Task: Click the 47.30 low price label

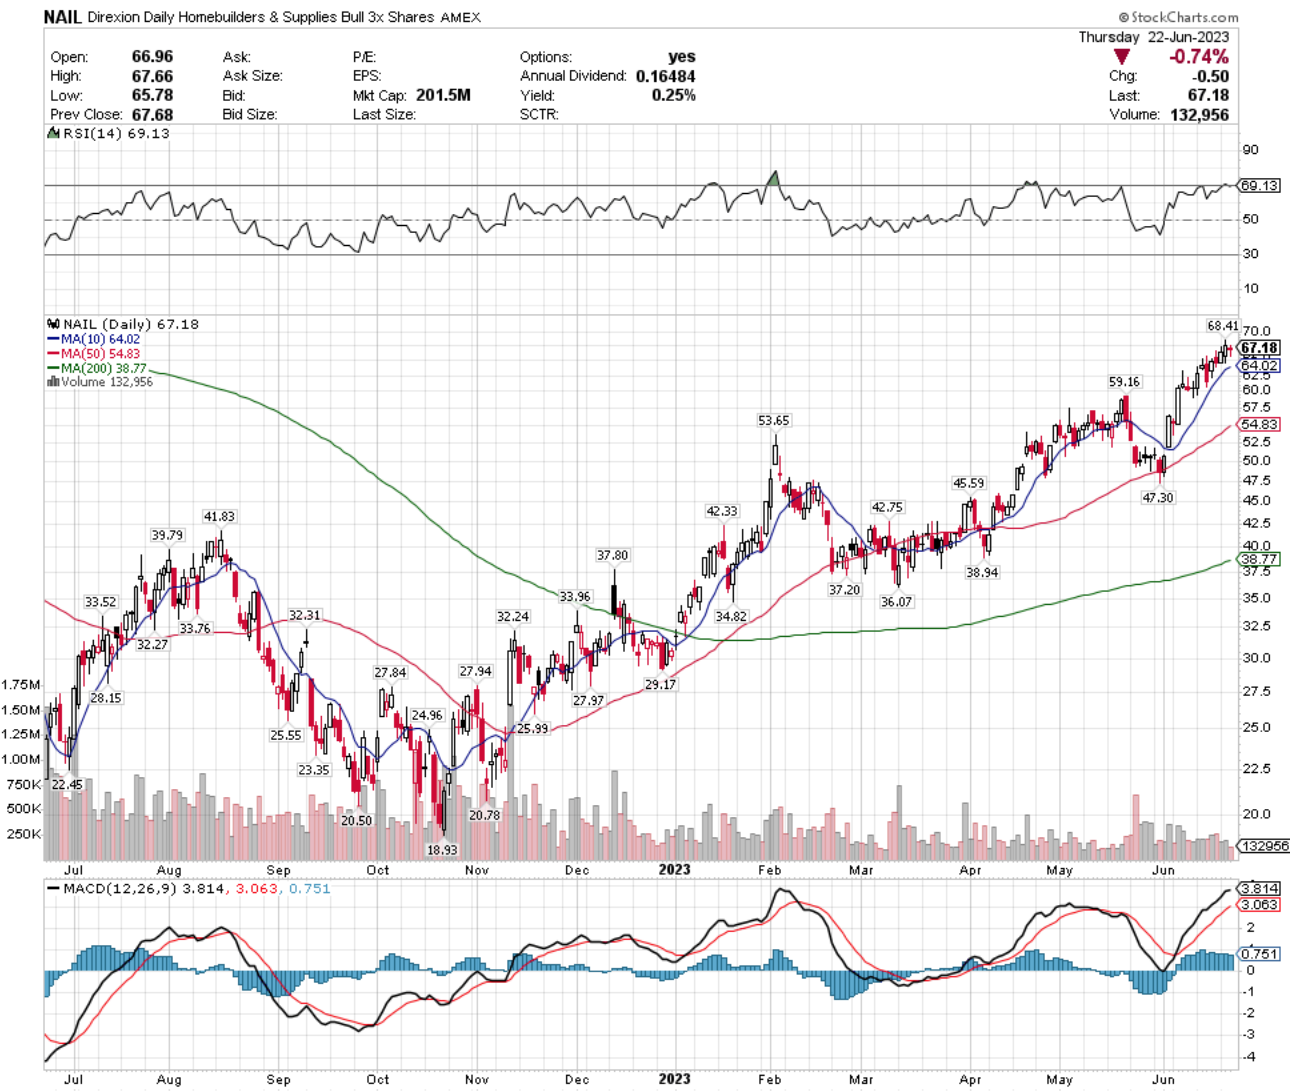Action: click(x=1158, y=497)
